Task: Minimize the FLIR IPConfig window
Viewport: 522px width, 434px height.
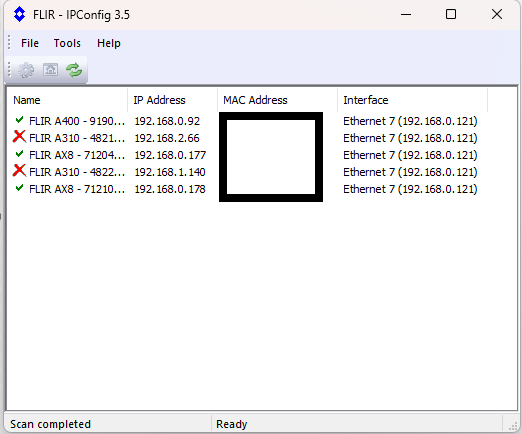Action: tap(406, 14)
